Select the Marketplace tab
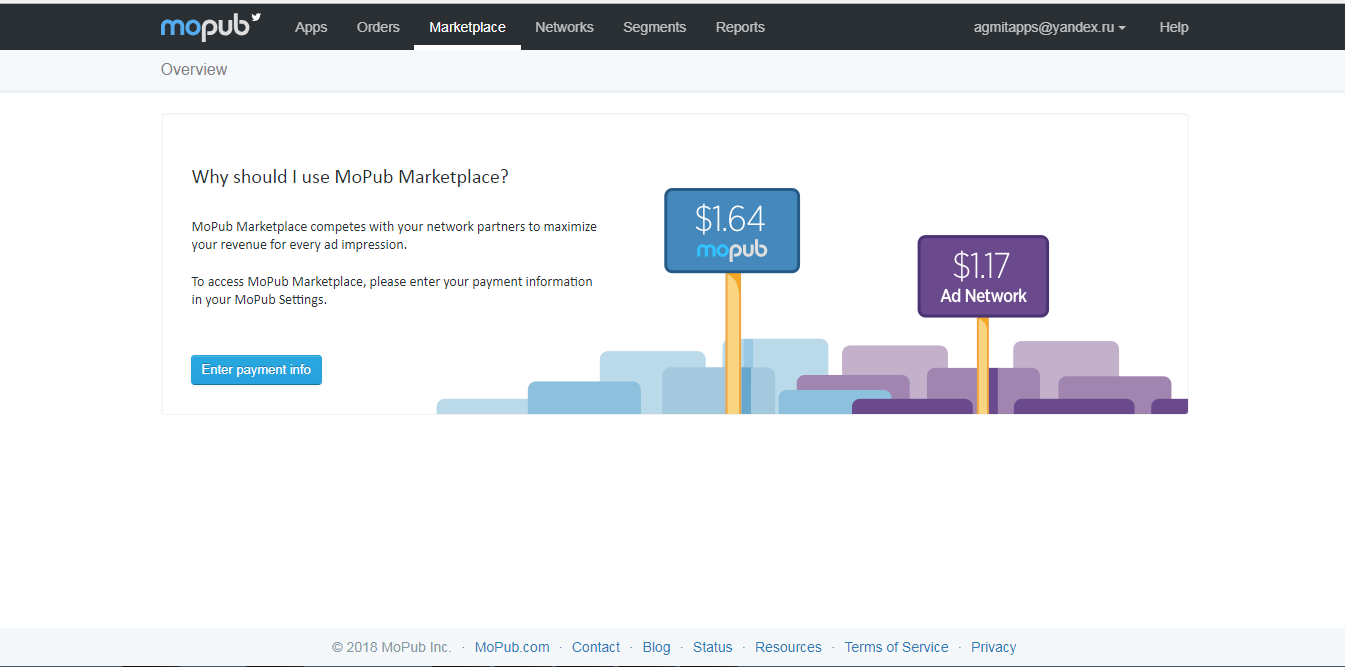The height and width of the screenshot is (667, 1345). [x=467, y=27]
